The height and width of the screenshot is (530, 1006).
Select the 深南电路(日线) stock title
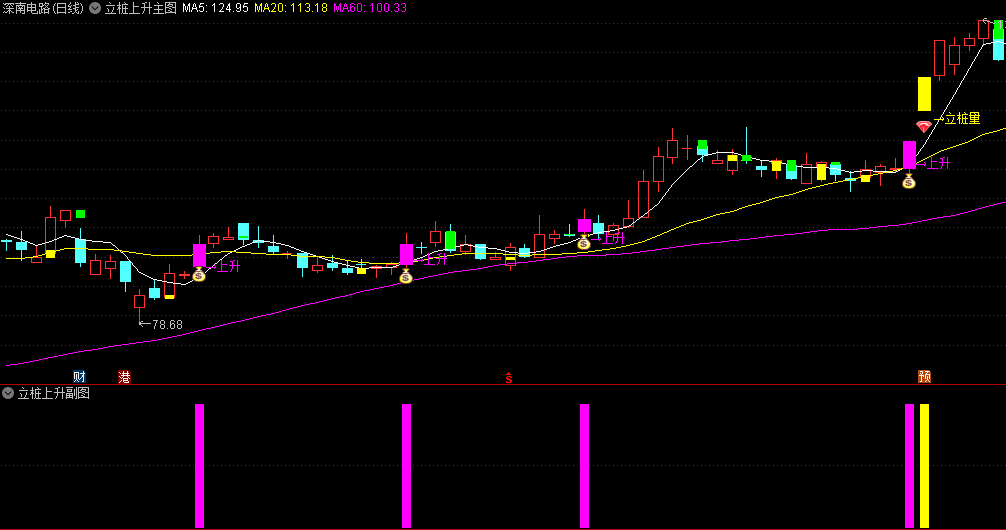pyautogui.click(x=43, y=8)
